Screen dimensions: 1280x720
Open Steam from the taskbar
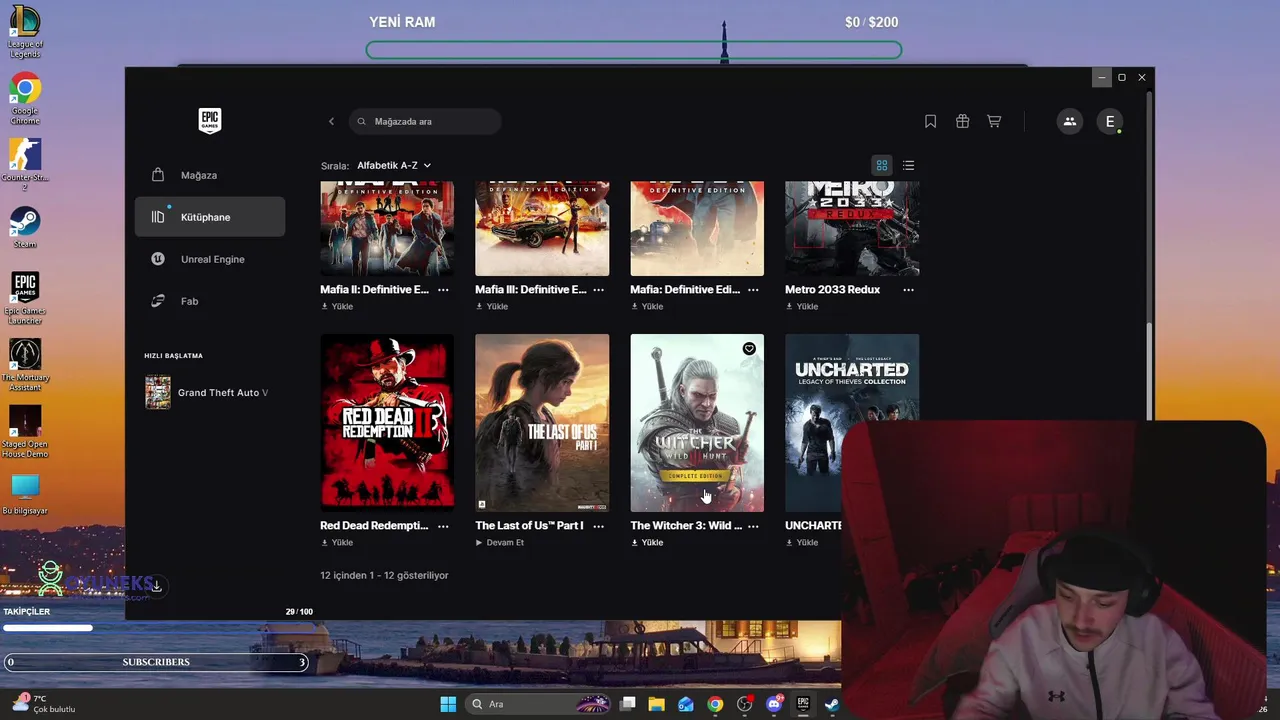point(832,704)
